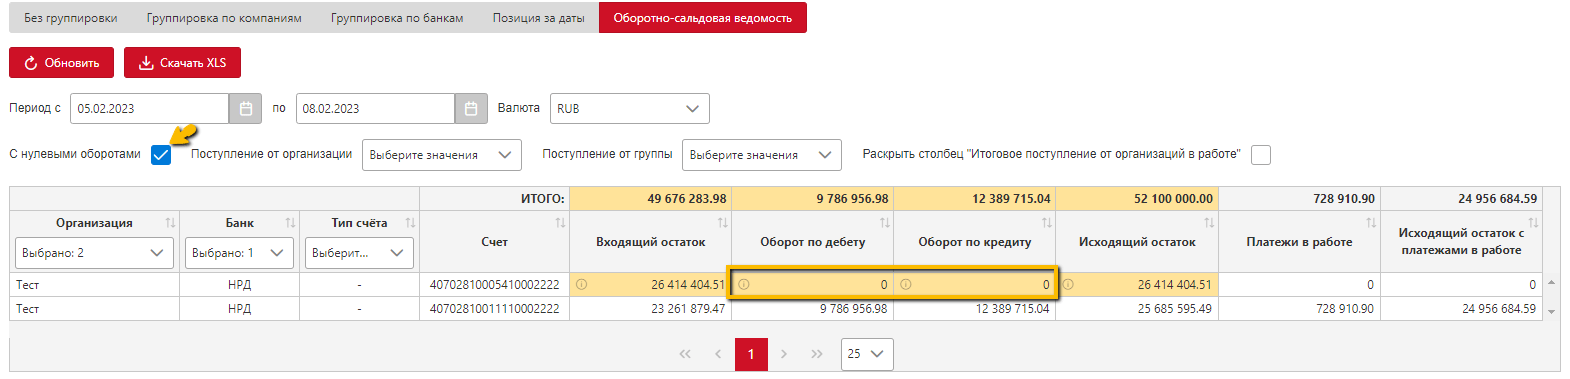The image size is (1570, 379).
Task: Go to last page double-arrow icon
Action: [x=816, y=354]
